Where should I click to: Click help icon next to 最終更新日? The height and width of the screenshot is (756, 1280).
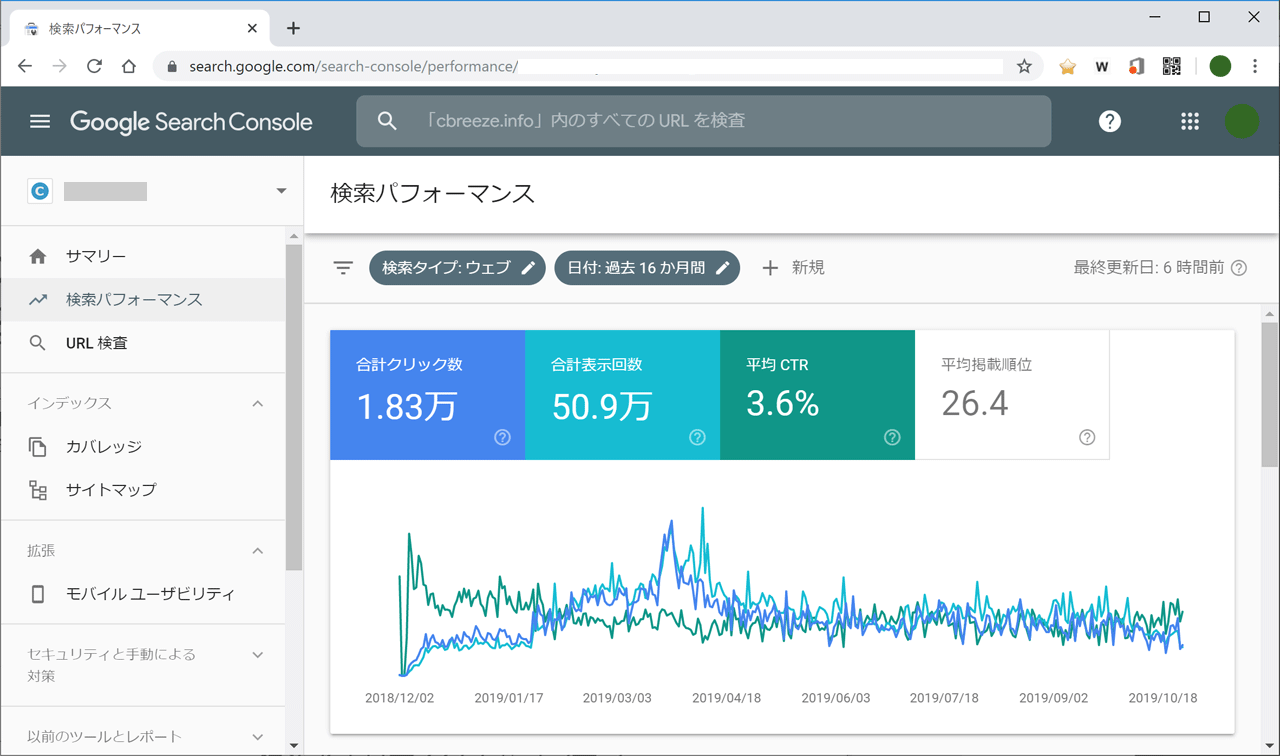click(x=1239, y=268)
